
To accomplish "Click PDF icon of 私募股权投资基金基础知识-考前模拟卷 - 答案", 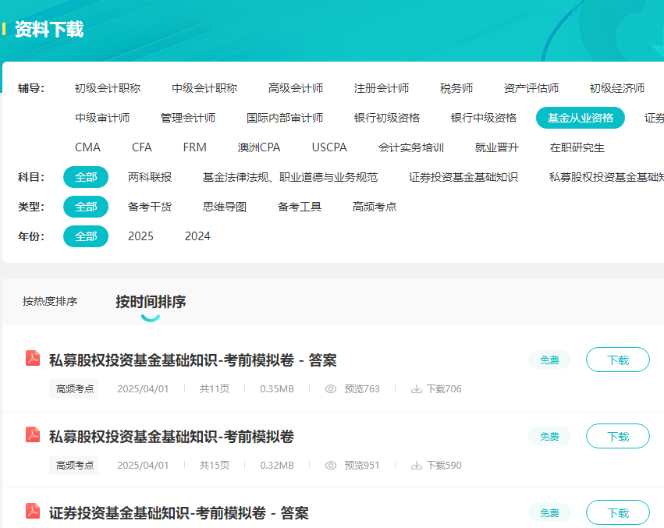I will (x=33, y=359).
